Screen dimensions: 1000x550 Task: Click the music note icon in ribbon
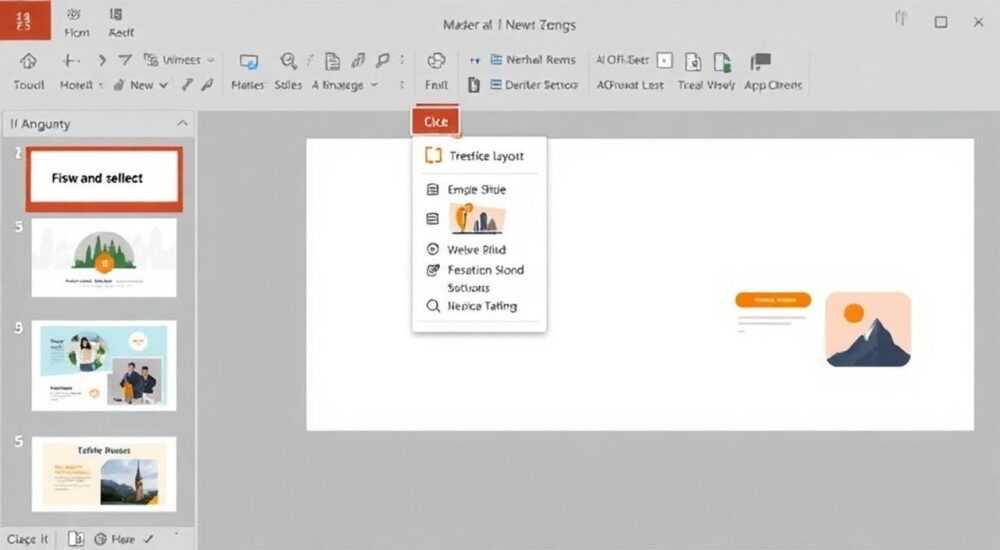click(x=358, y=60)
